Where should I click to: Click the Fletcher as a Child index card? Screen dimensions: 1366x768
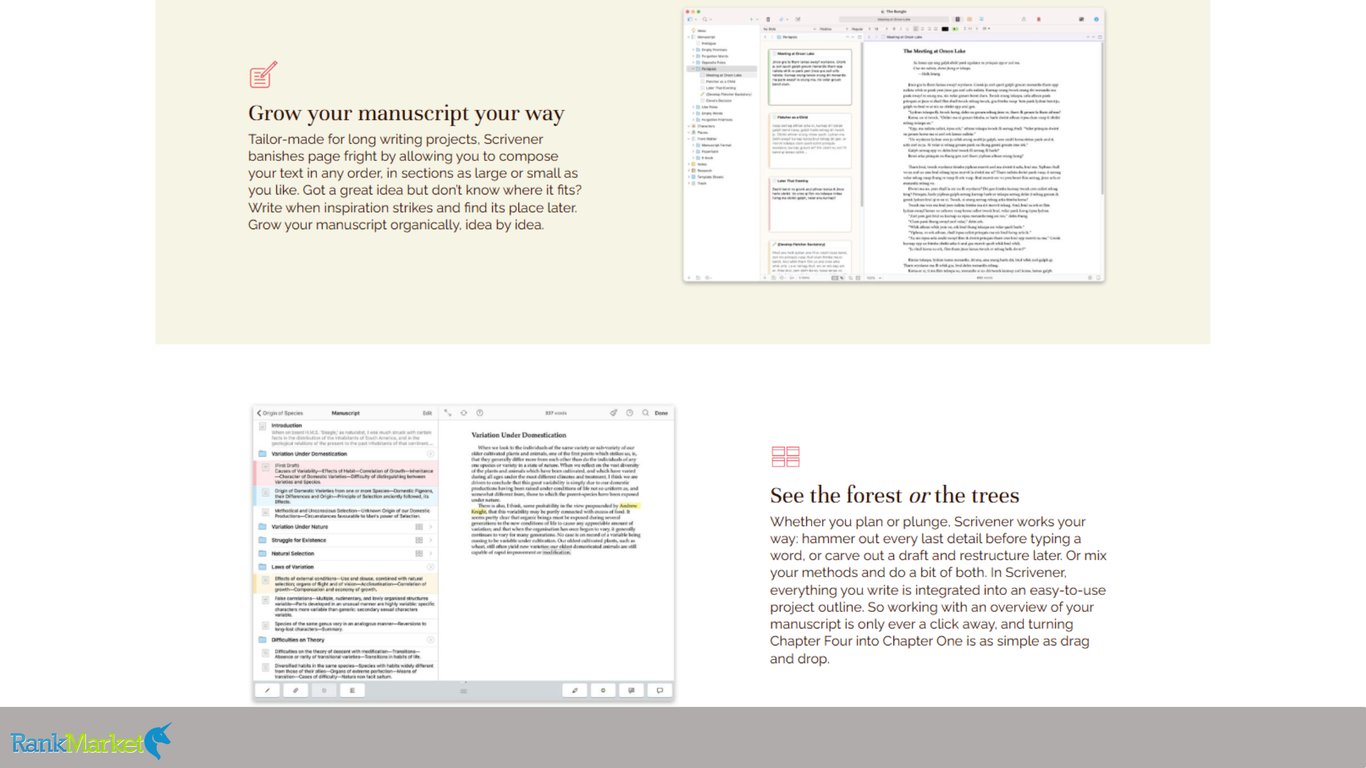(x=810, y=141)
